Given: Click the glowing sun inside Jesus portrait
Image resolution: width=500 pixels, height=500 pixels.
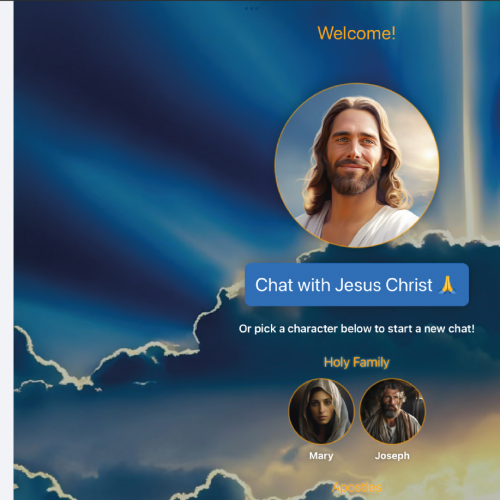Looking at the screenshot, I should click(x=428, y=154).
